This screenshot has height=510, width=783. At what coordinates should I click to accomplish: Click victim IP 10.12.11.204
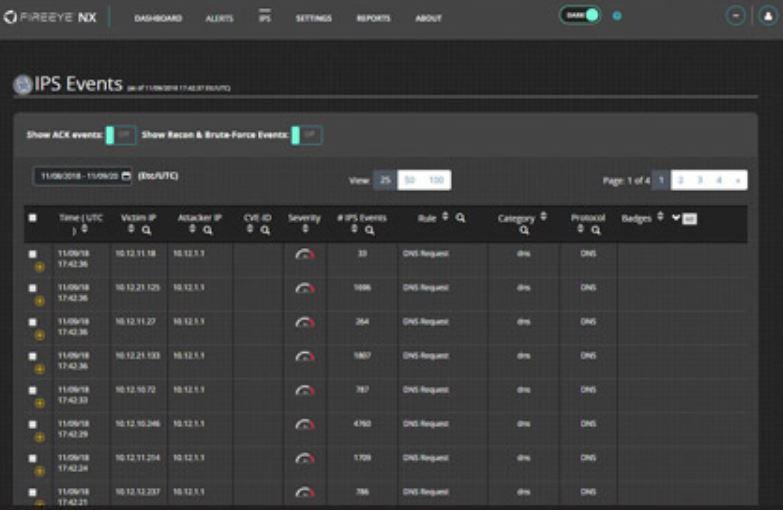click(138, 458)
